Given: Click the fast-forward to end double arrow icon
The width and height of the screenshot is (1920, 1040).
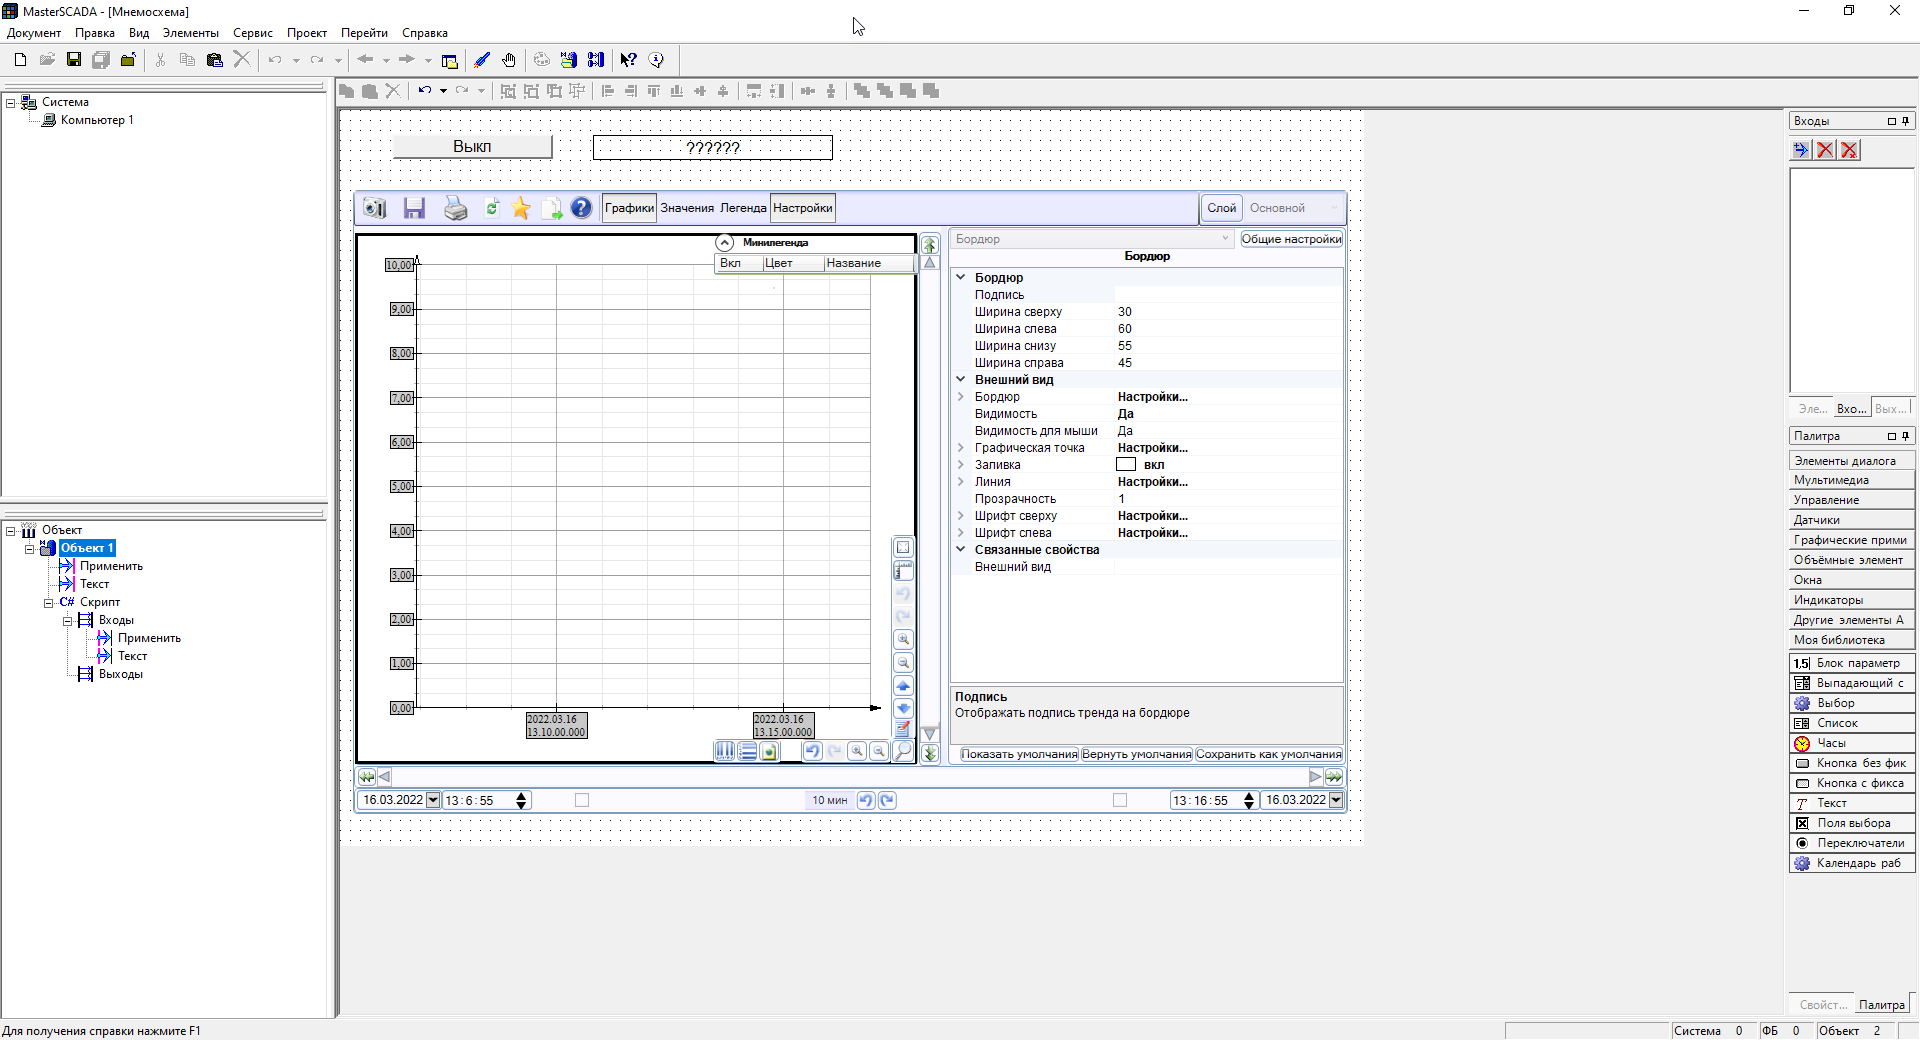Looking at the screenshot, I should pos(1334,777).
